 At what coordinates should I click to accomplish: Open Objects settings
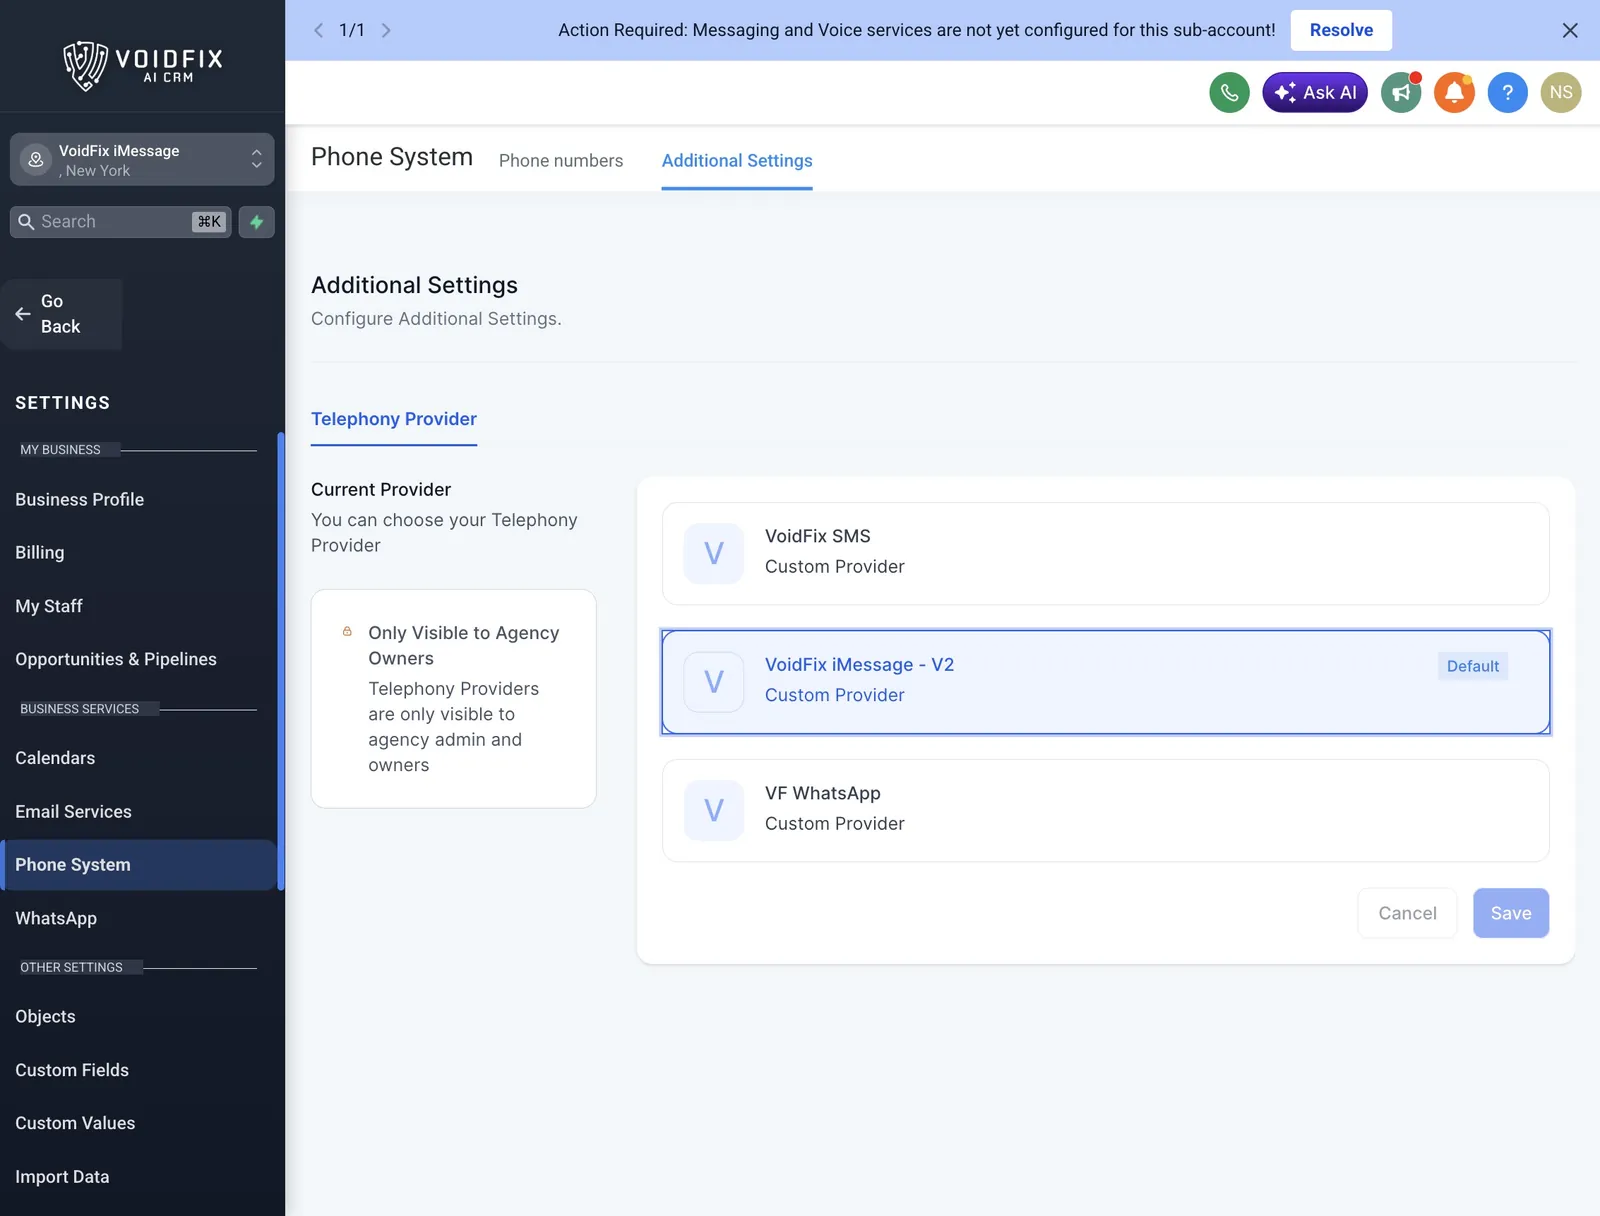point(46,1016)
